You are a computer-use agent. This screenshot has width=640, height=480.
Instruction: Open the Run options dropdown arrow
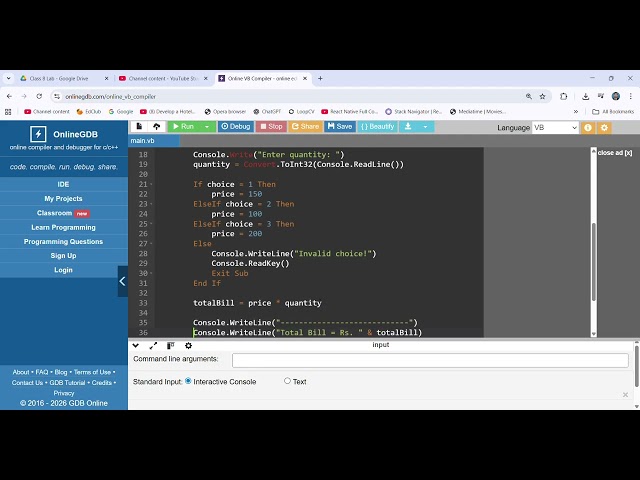tap(207, 127)
